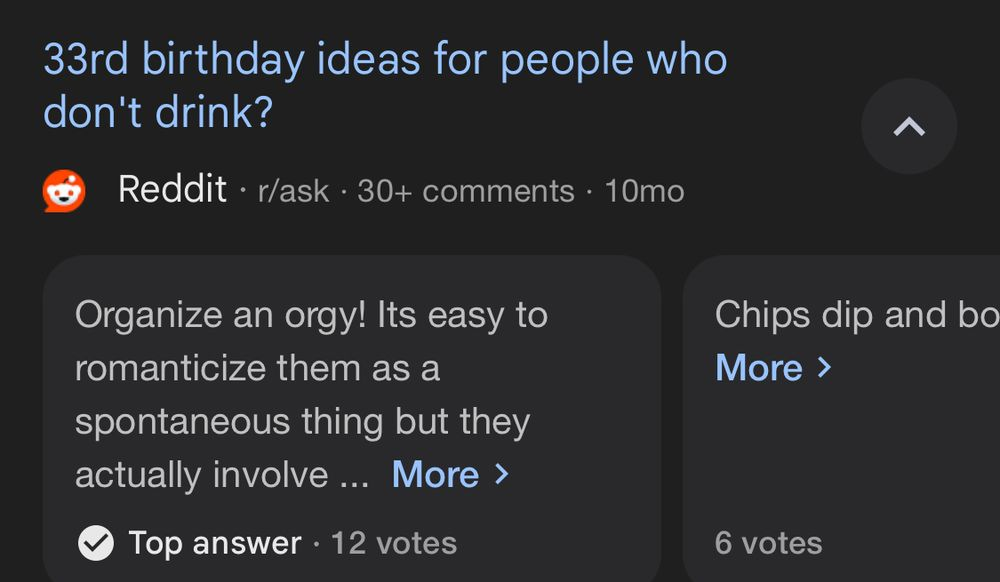
Task: Click the 6 votes label
Action: pyautogui.click(x=767, y=543)
